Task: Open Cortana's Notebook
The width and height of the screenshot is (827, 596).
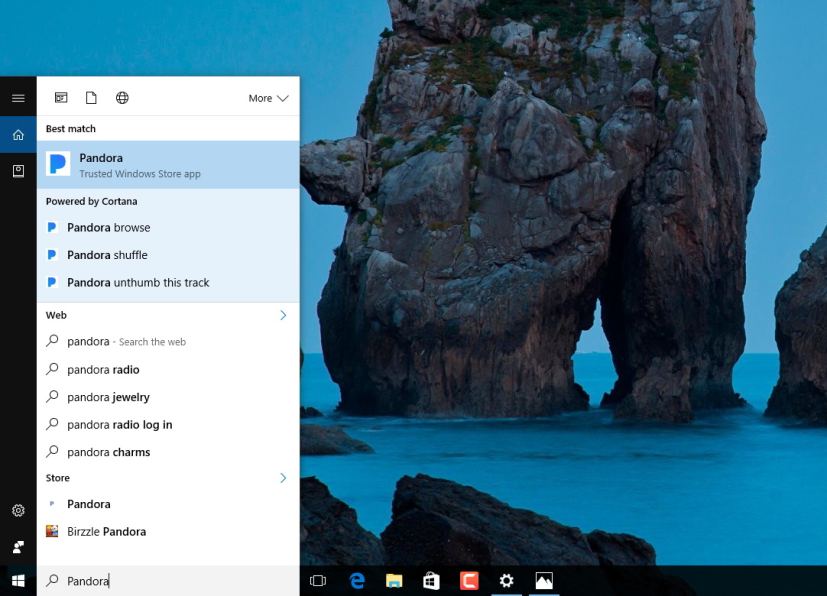Action: [17, 173]
